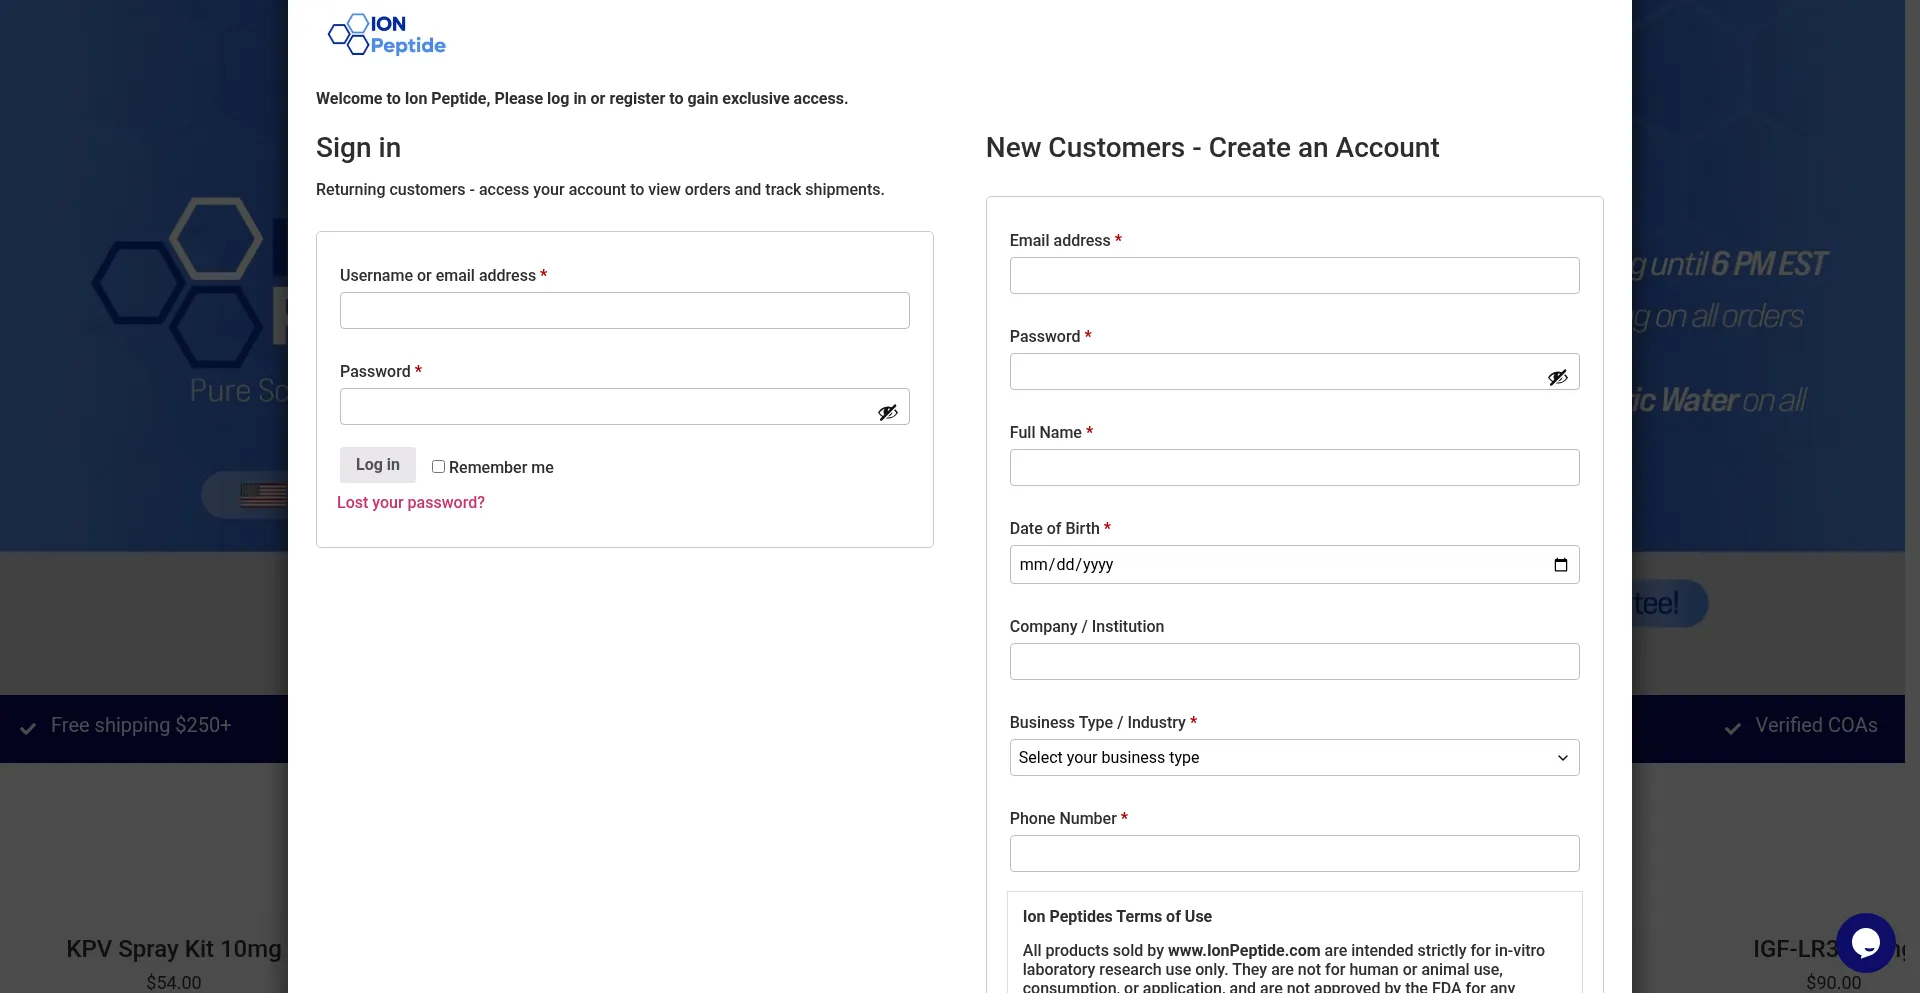Expand the Business Type / Industry dropdown
This screenshot has width=1920, height=993.
(x=1294, y=758)
